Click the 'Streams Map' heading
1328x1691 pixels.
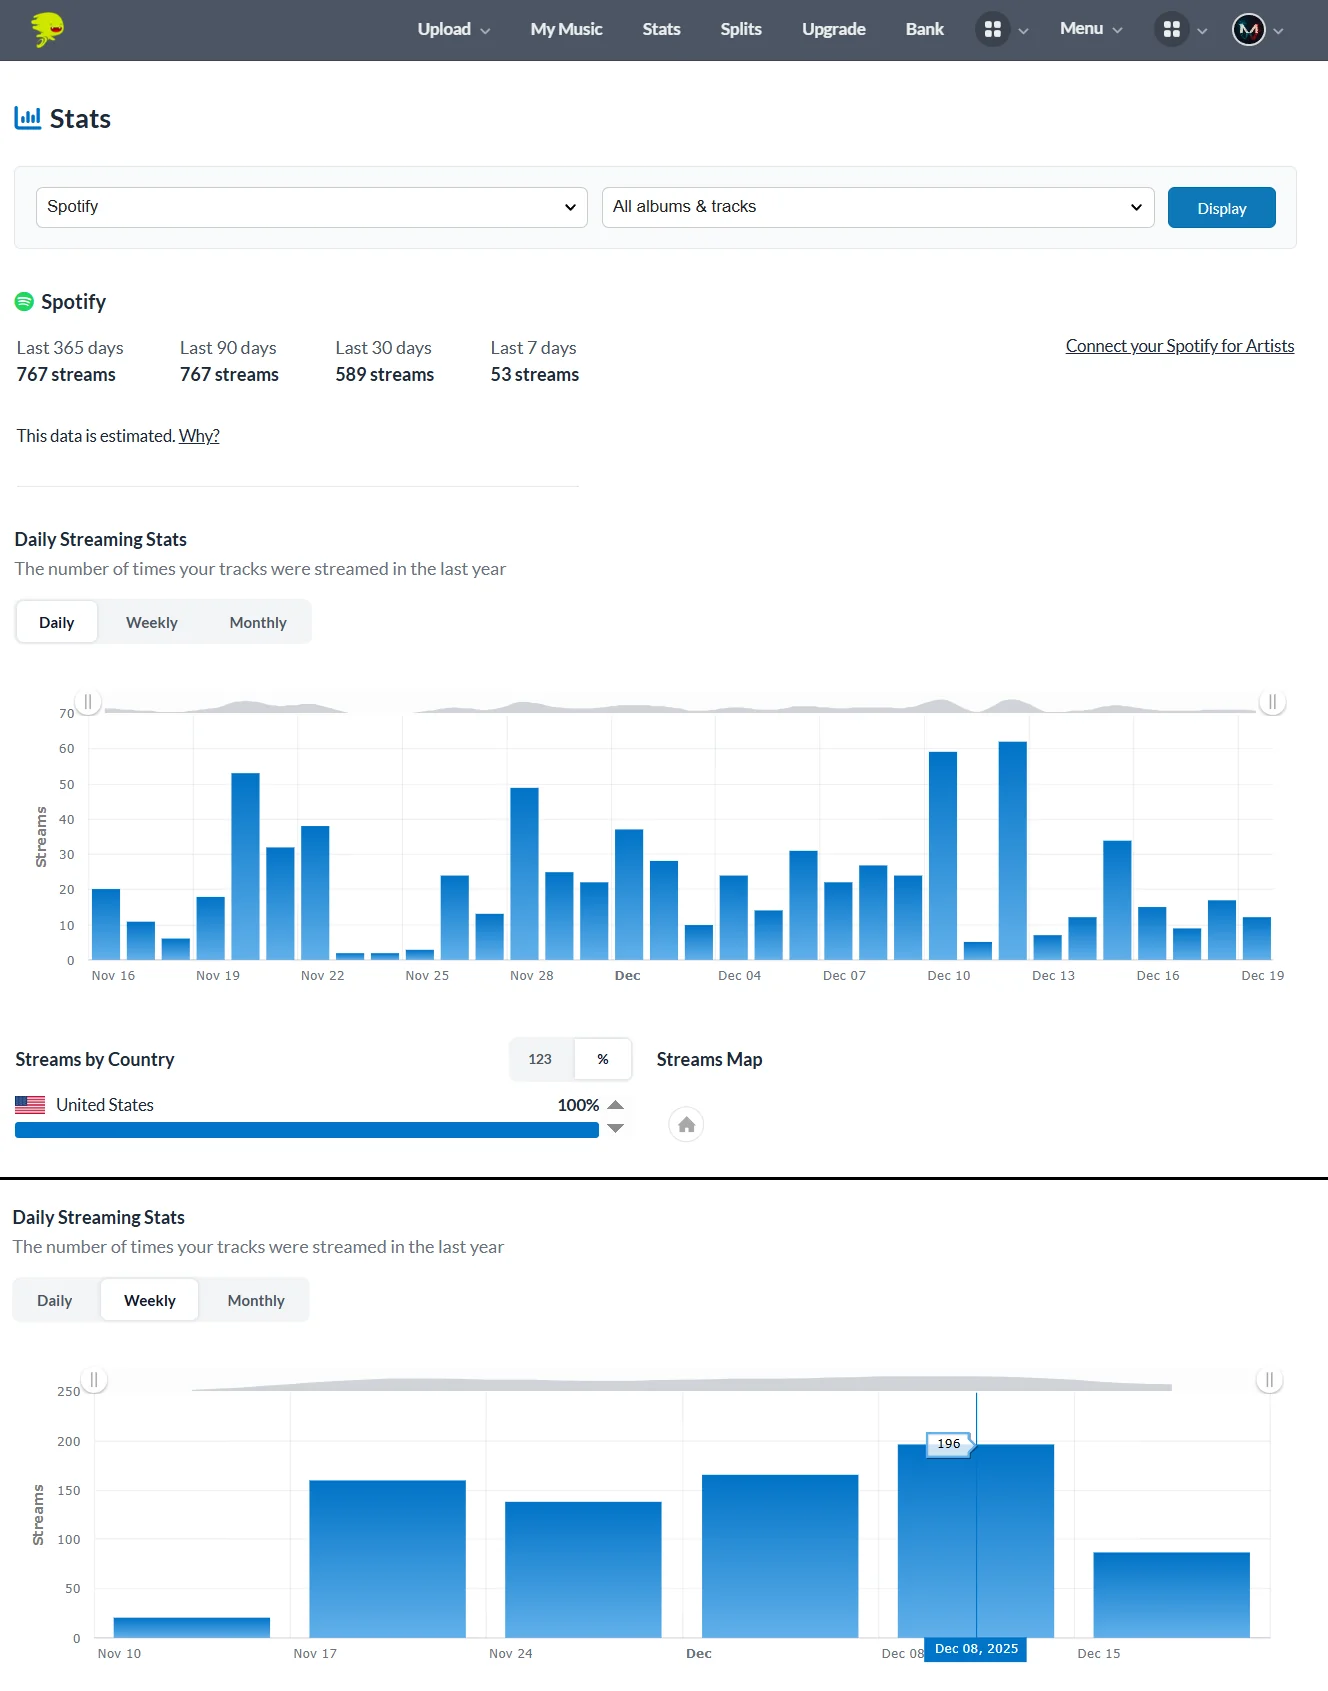coord(709,1059)
